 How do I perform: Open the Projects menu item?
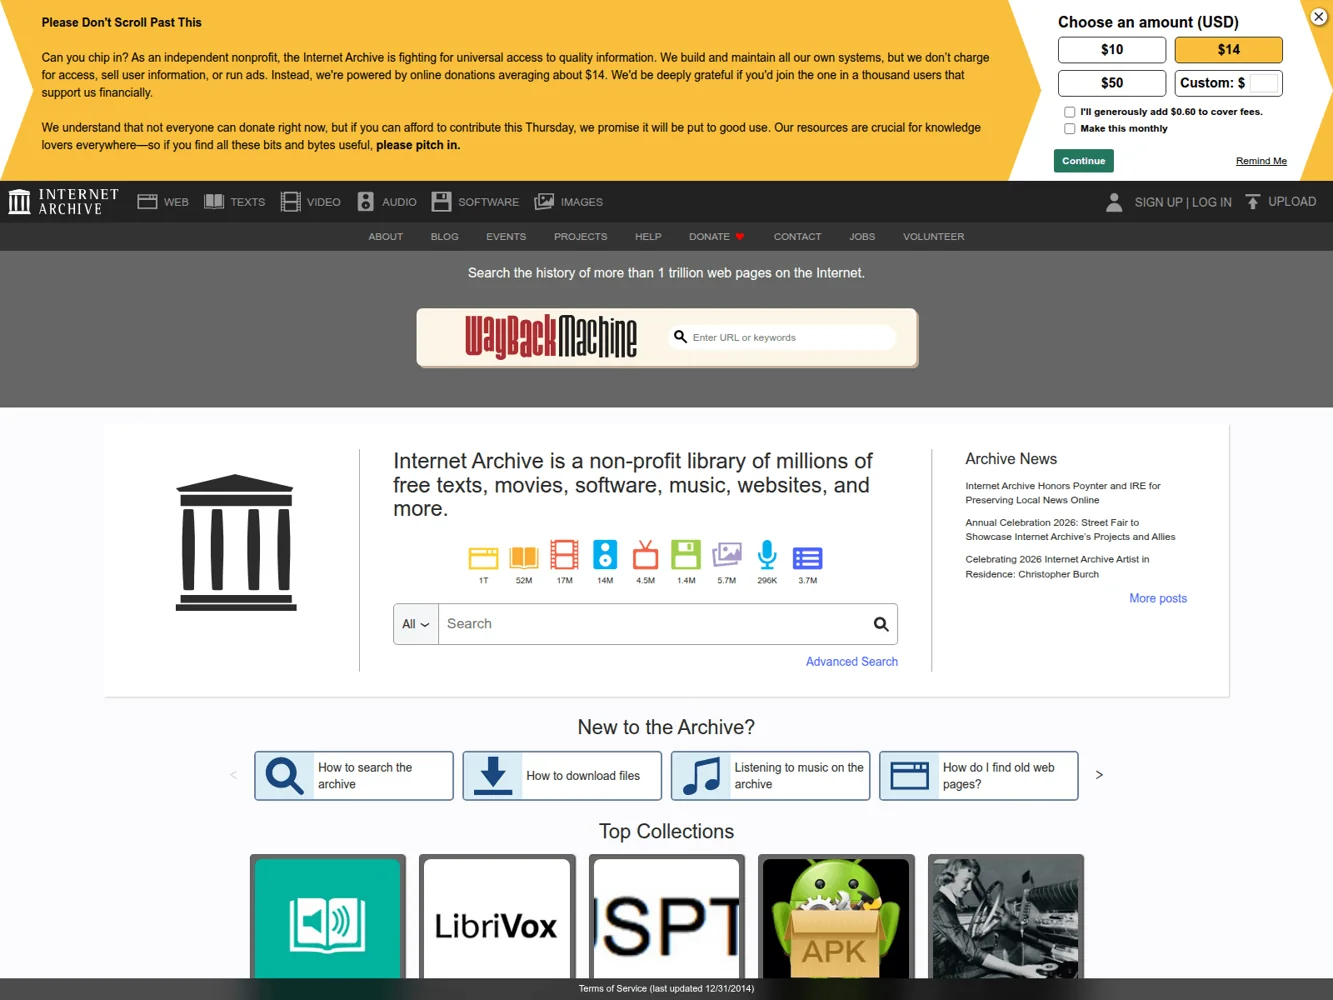pos(580,237)
